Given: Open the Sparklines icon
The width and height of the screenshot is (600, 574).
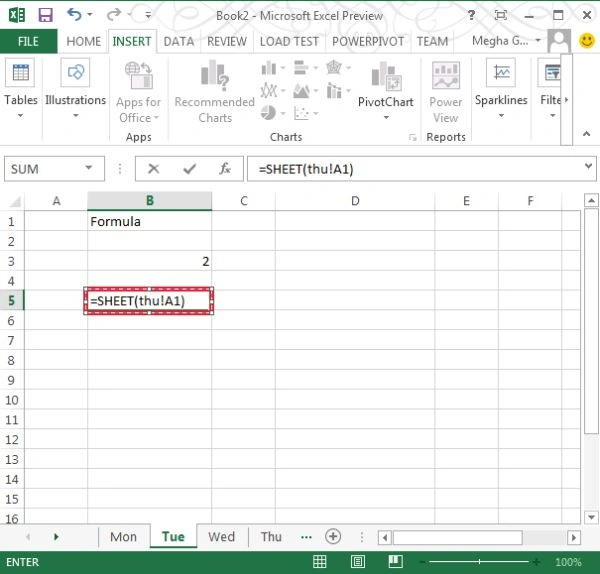Looking at the screenshot, I should coord(501,72).
